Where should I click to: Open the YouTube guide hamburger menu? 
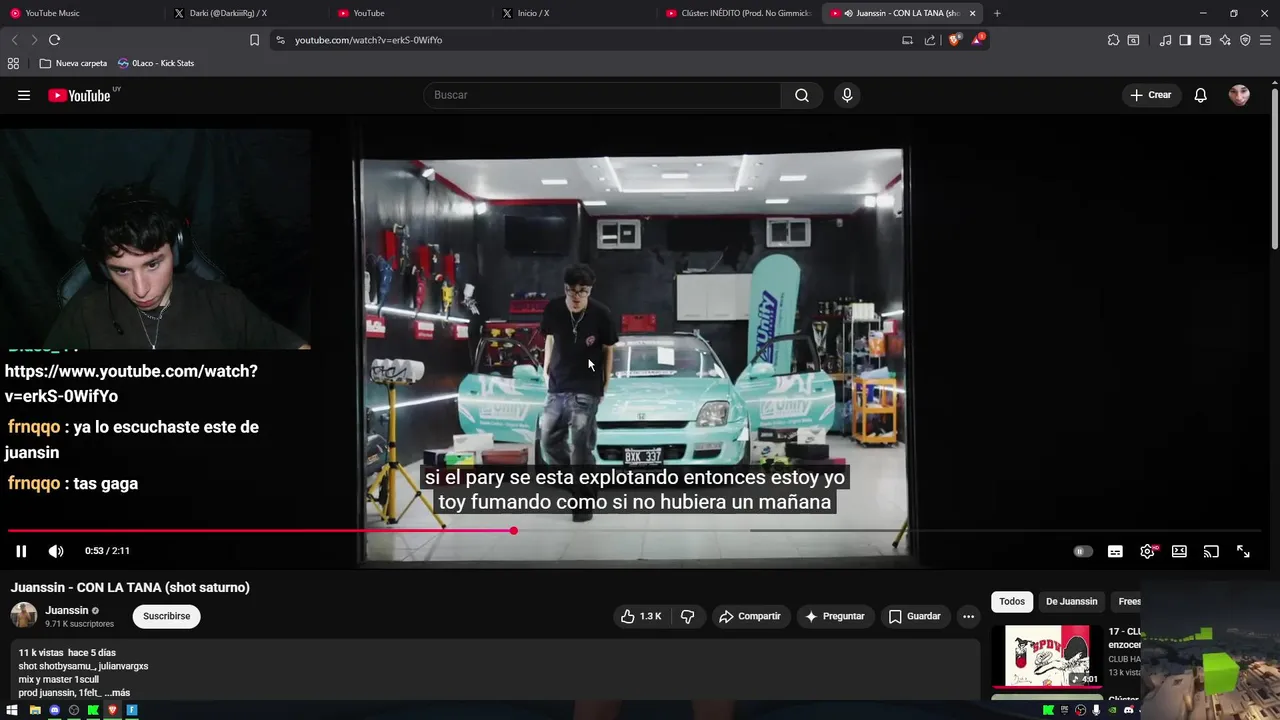(x=24, y=95)
